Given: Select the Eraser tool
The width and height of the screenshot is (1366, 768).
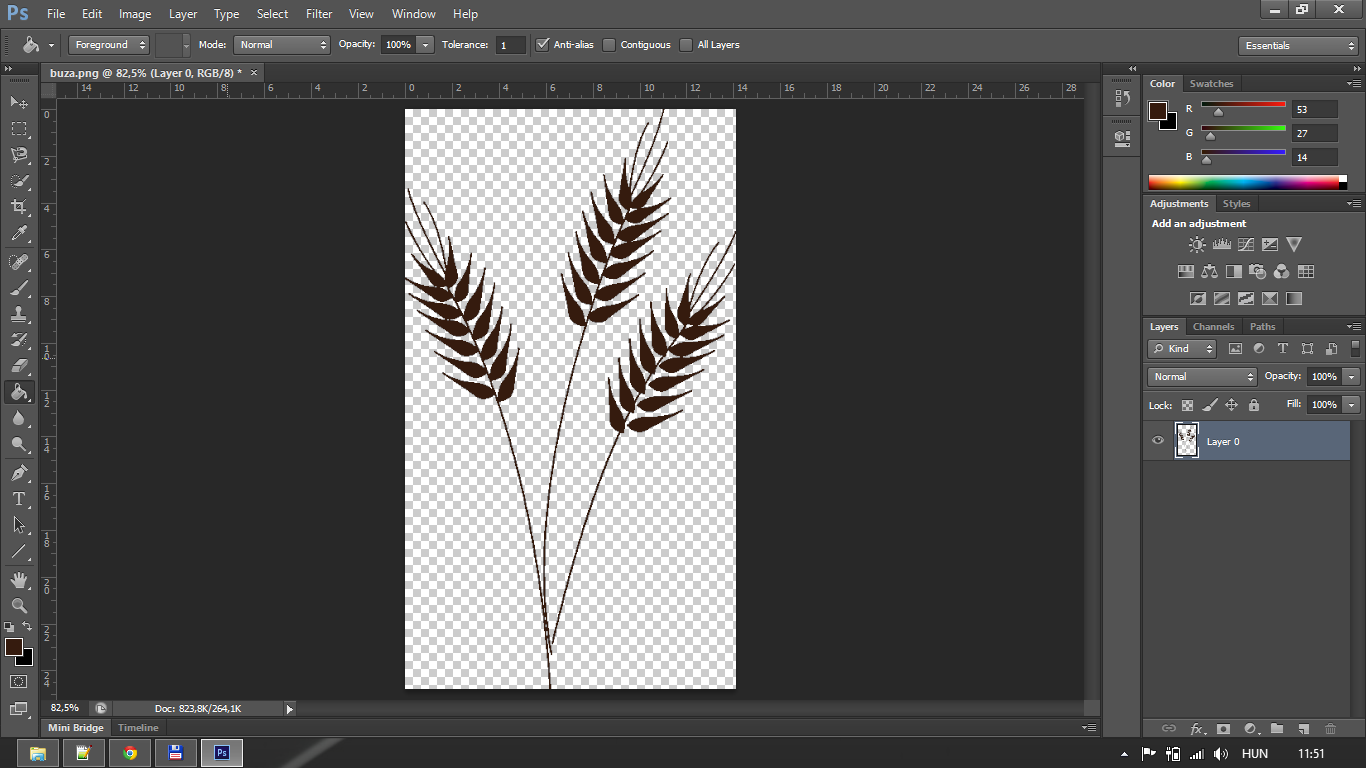Looking at the screenshot, I should click(19, 365).
